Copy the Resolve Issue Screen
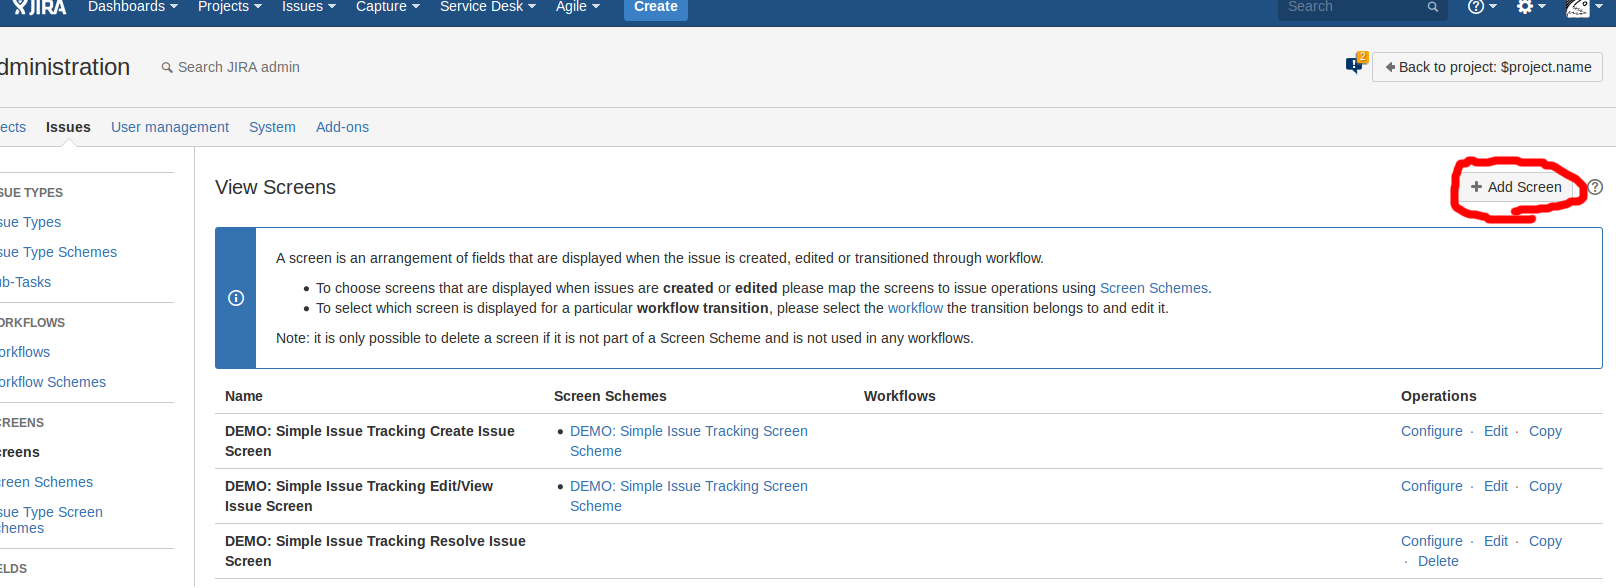1616x588 pixels. coord(1545,541)
